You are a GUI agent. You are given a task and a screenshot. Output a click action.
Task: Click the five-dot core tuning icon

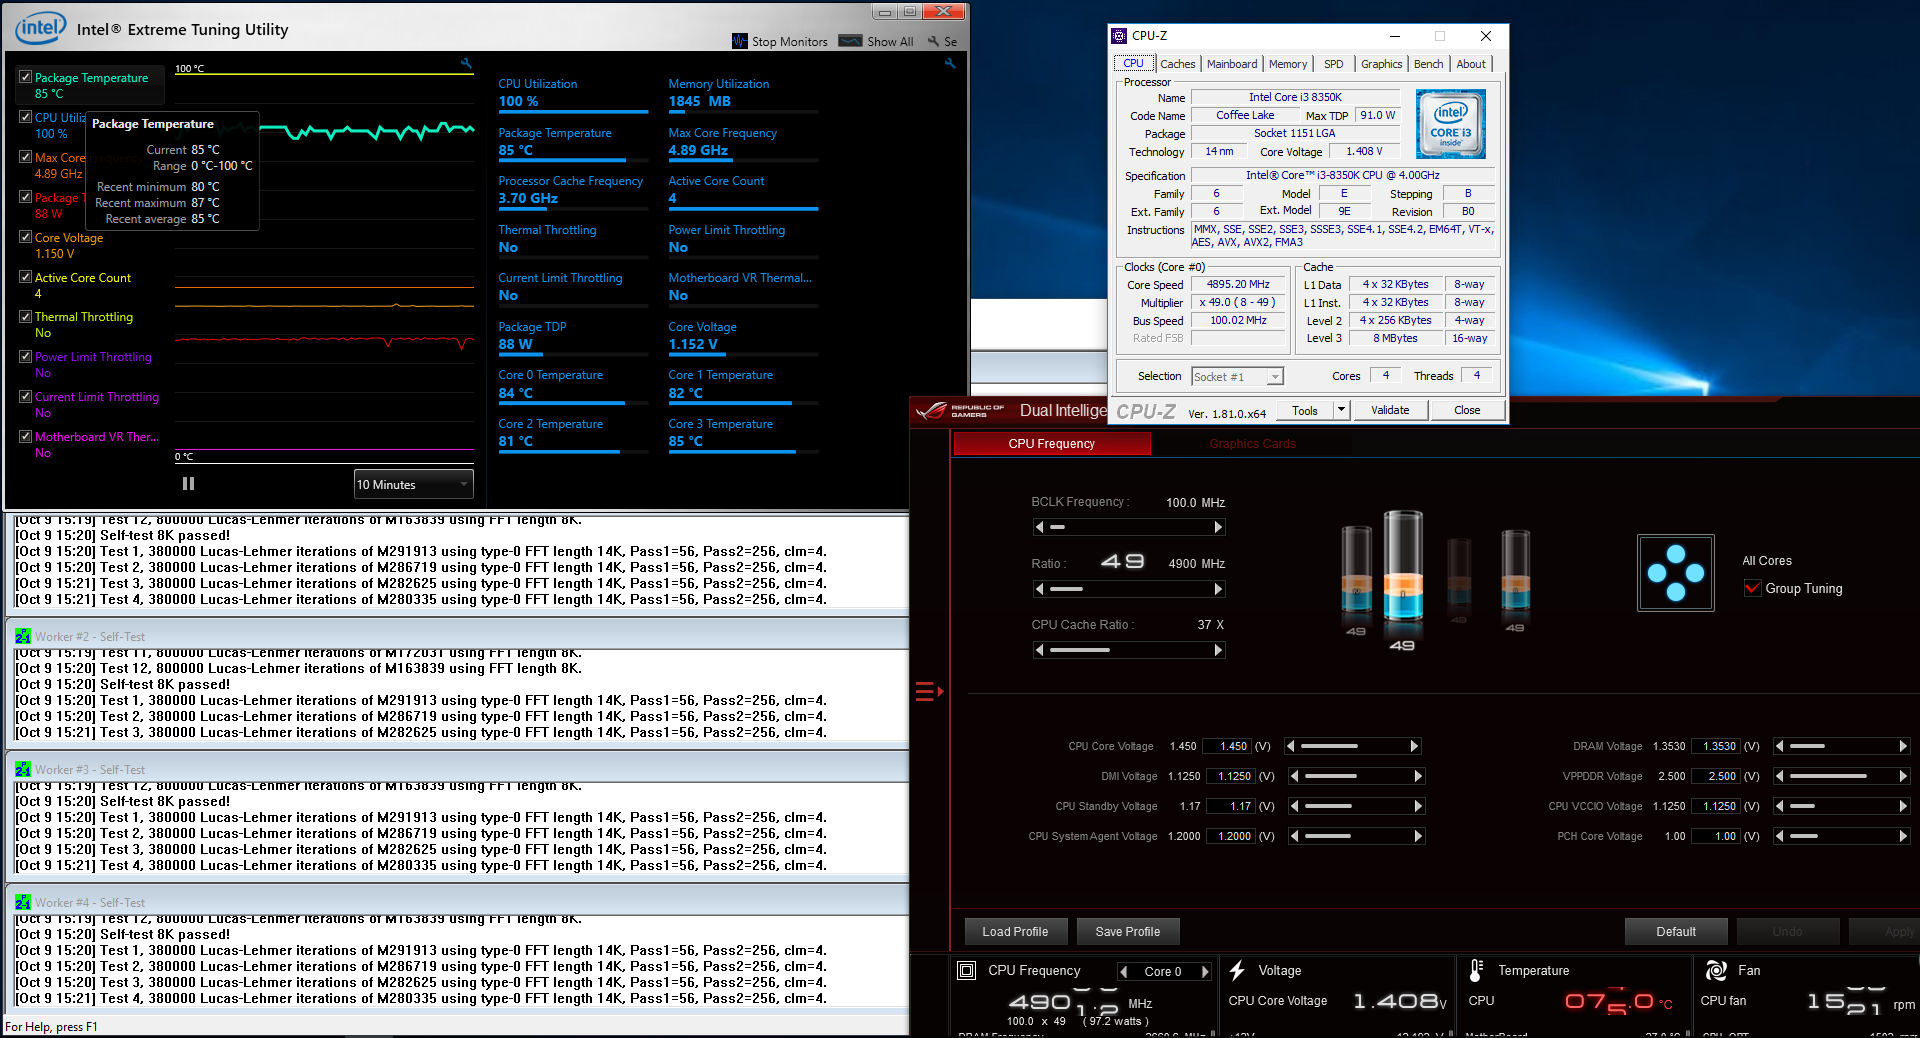1676,573
